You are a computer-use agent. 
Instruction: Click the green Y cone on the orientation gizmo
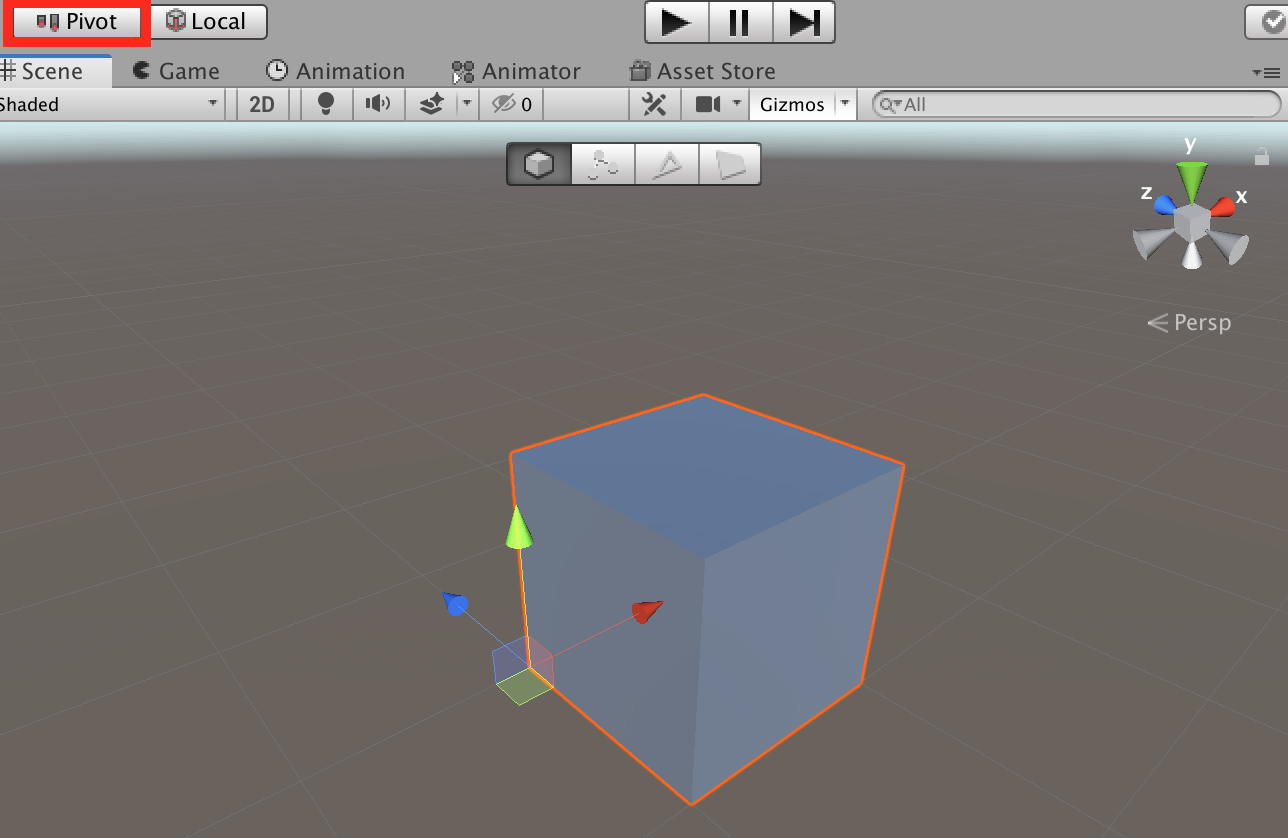point(1191,180)
